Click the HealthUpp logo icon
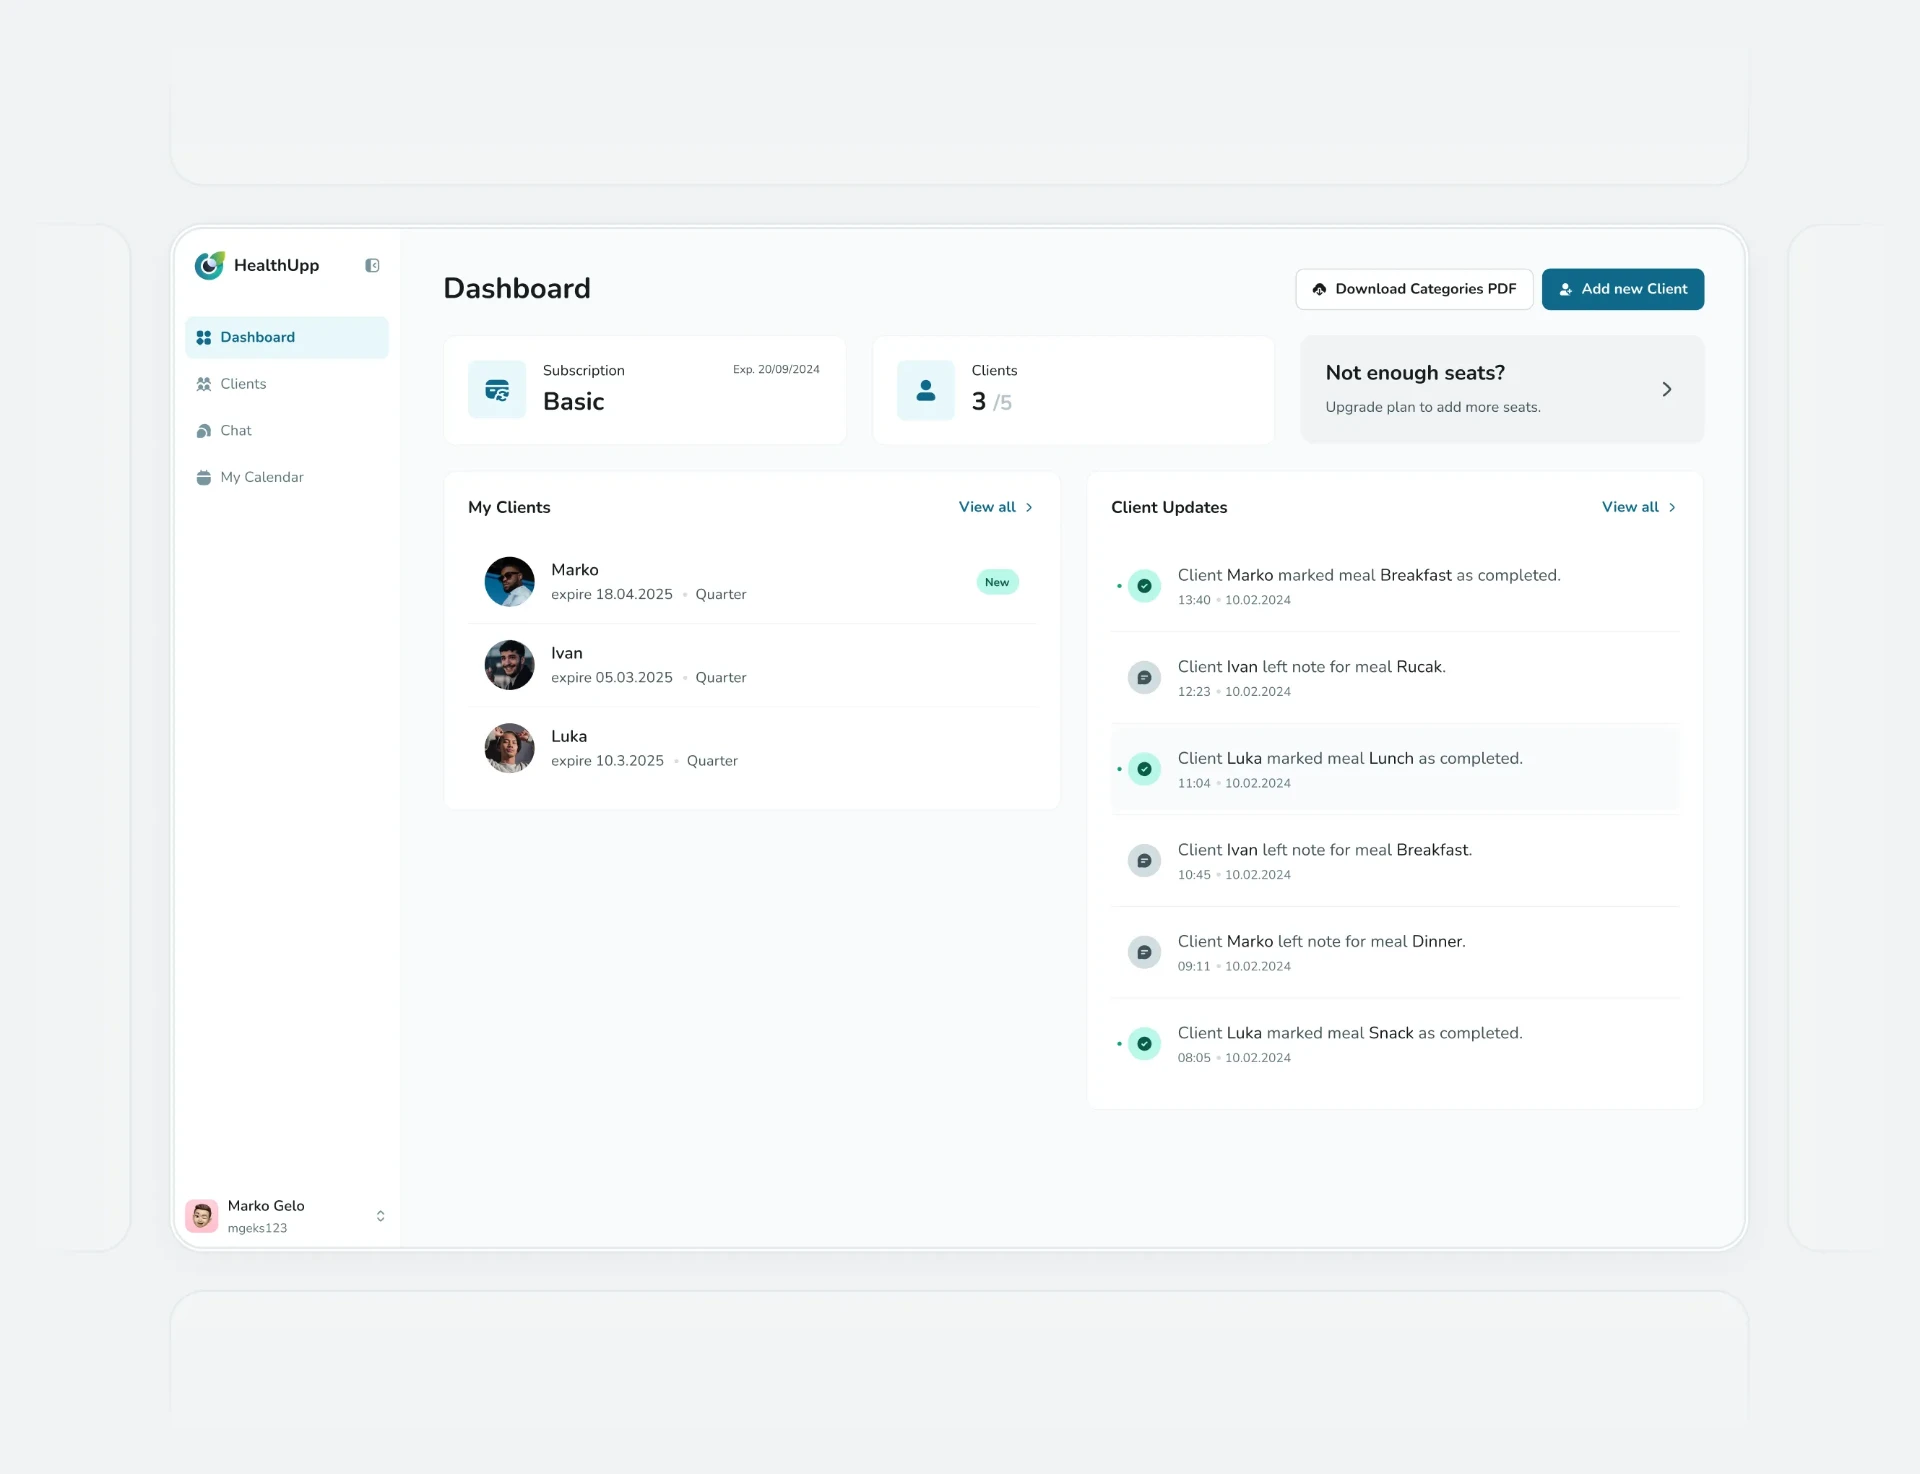The image size is (1920, 1474). pos(209,265)
